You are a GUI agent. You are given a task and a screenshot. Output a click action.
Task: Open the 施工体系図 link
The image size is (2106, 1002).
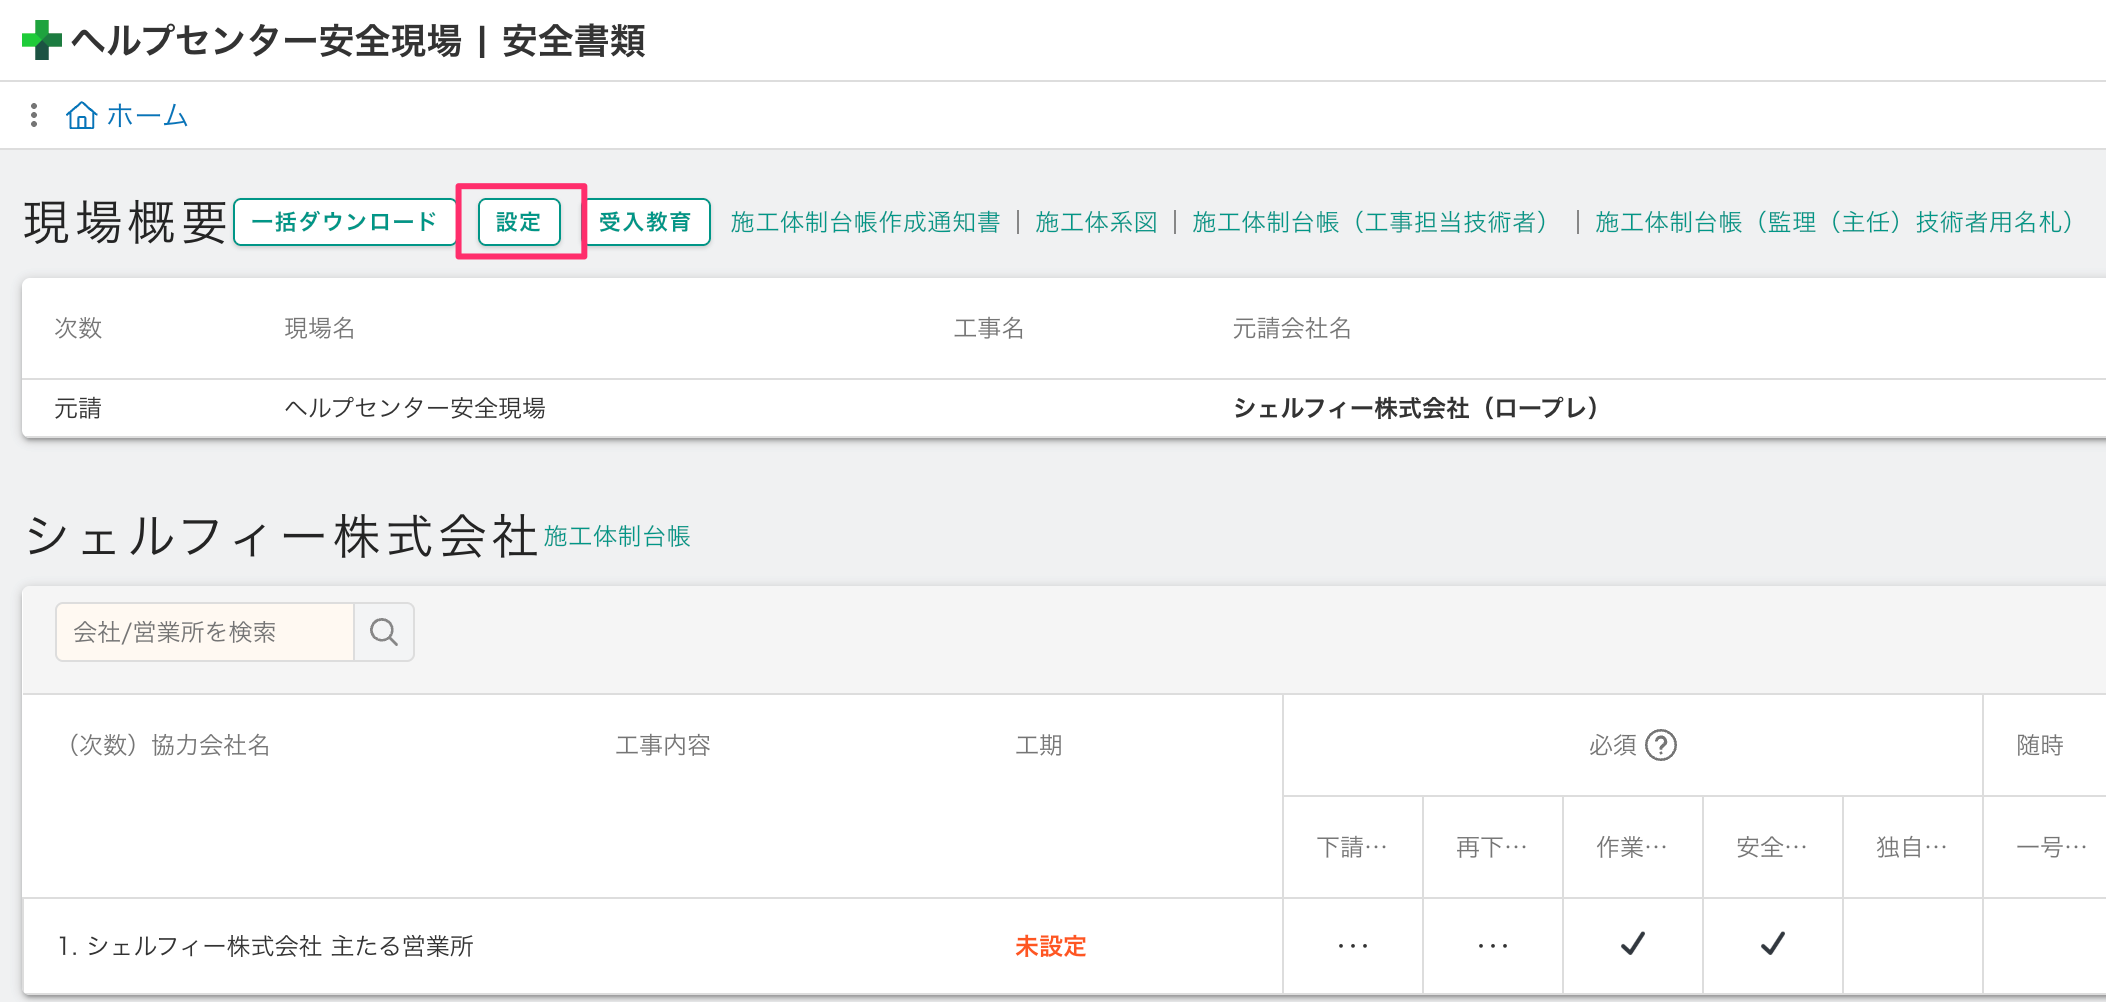(1096, 222)
